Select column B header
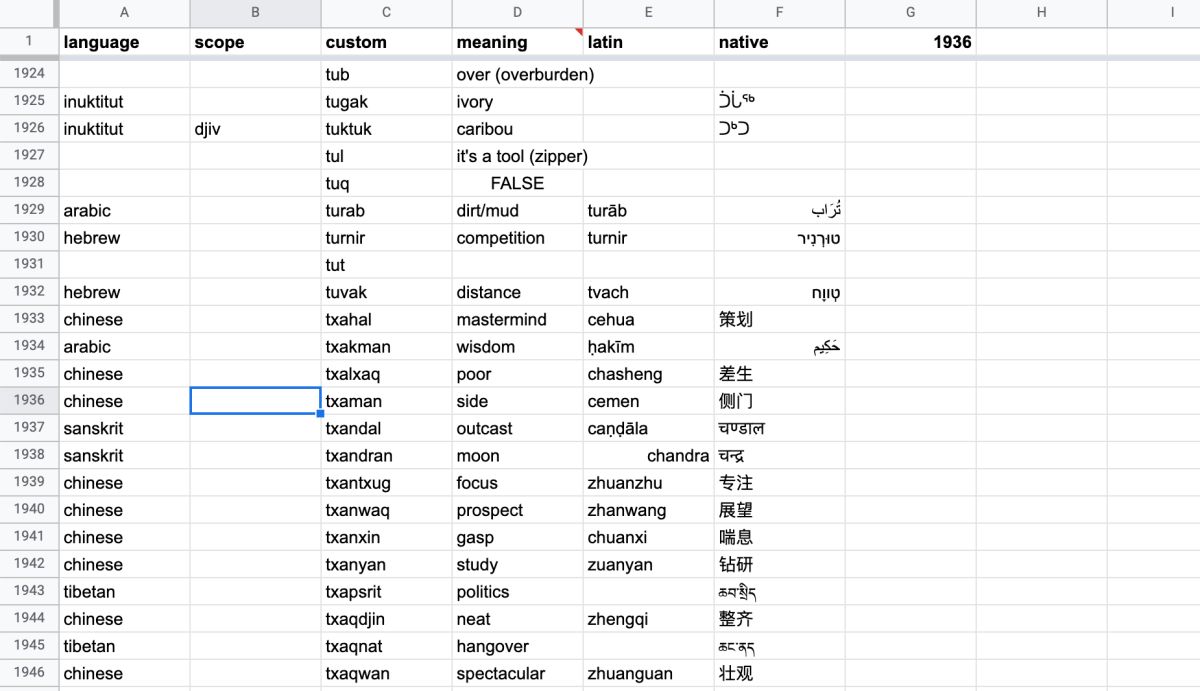The image size is (1200, 691). pos(255,13)
